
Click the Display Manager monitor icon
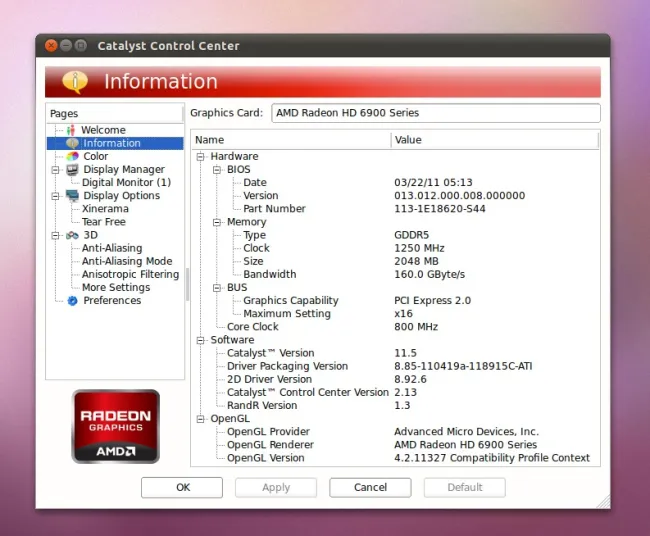(72, 170)
